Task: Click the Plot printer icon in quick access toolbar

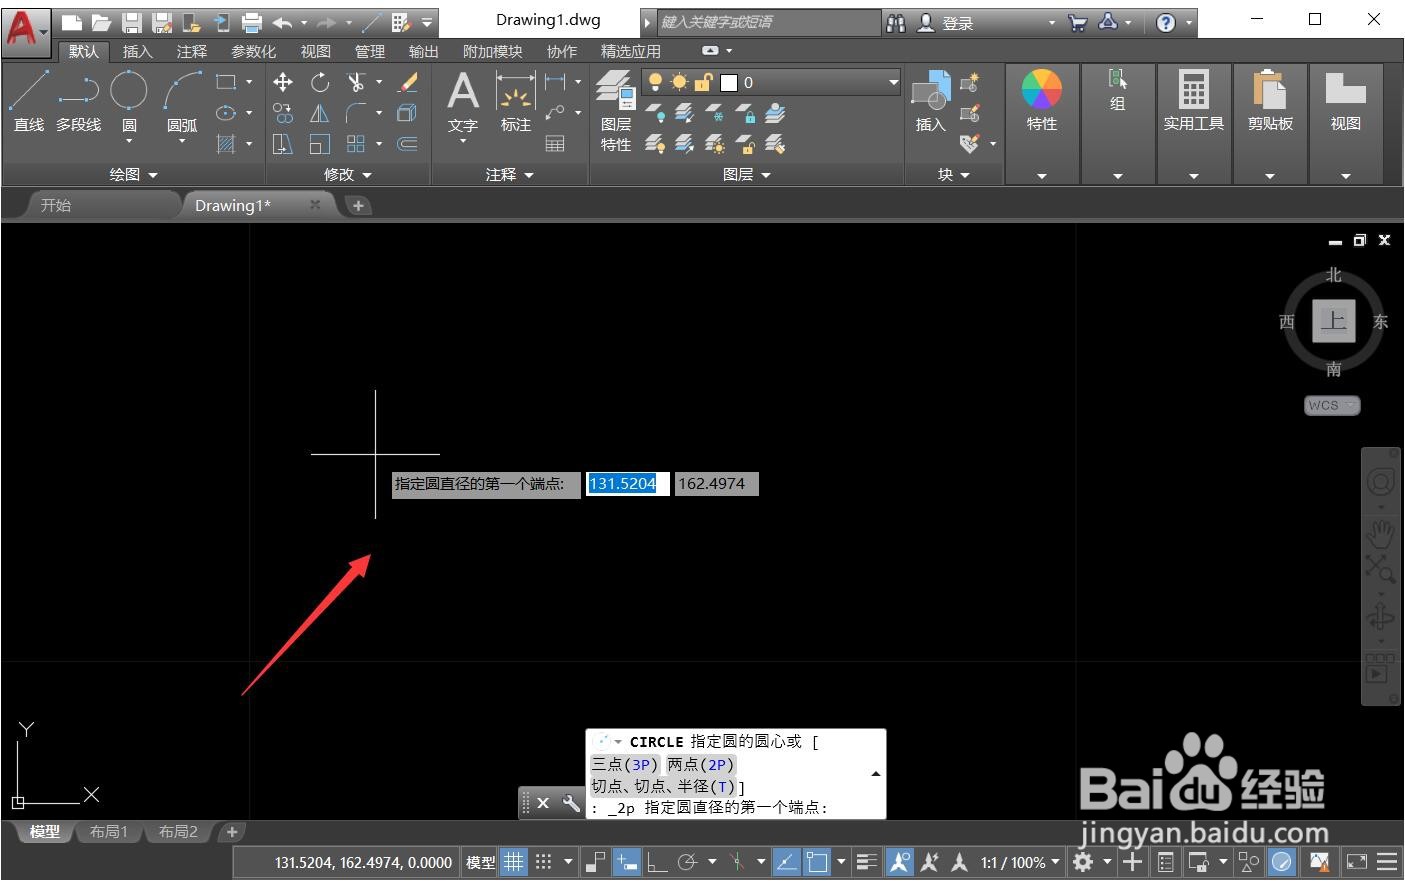Action: click(x=252, y=22)
